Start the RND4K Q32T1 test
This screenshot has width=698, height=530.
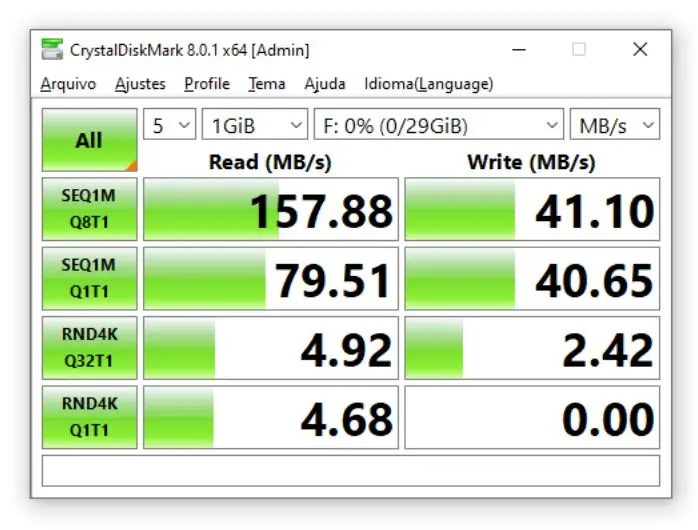[x=89, y=348]
